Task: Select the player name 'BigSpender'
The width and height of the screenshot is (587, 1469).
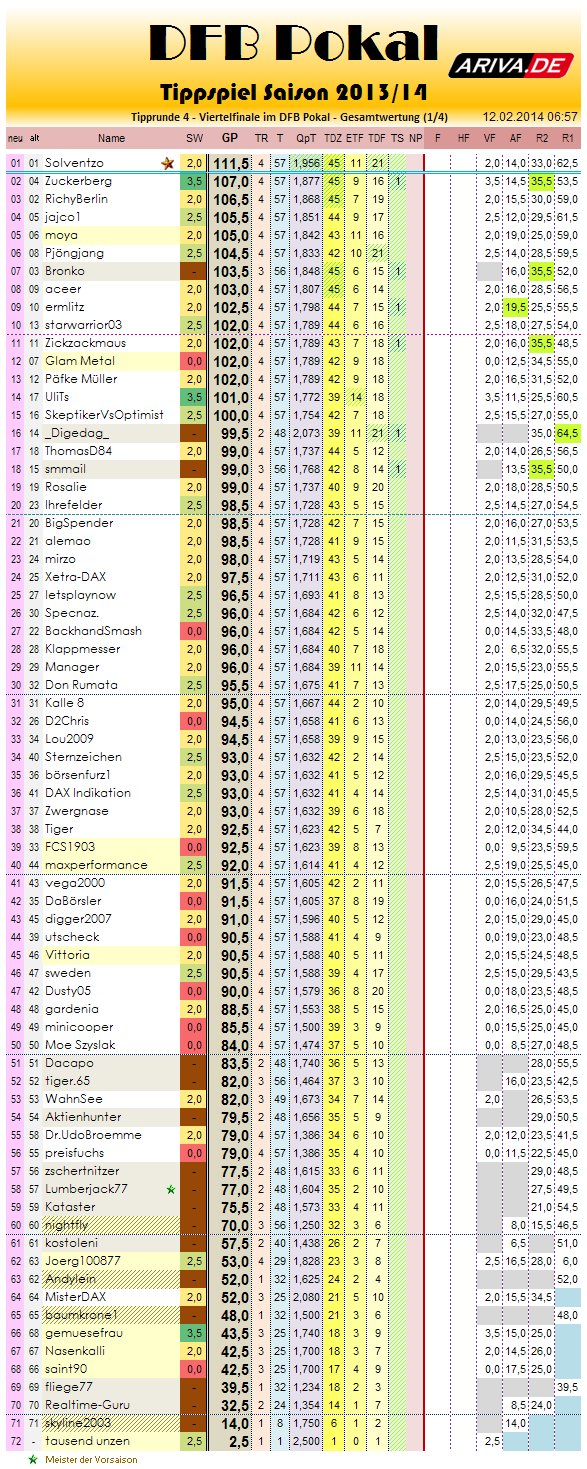Action: tap(77, 523)
